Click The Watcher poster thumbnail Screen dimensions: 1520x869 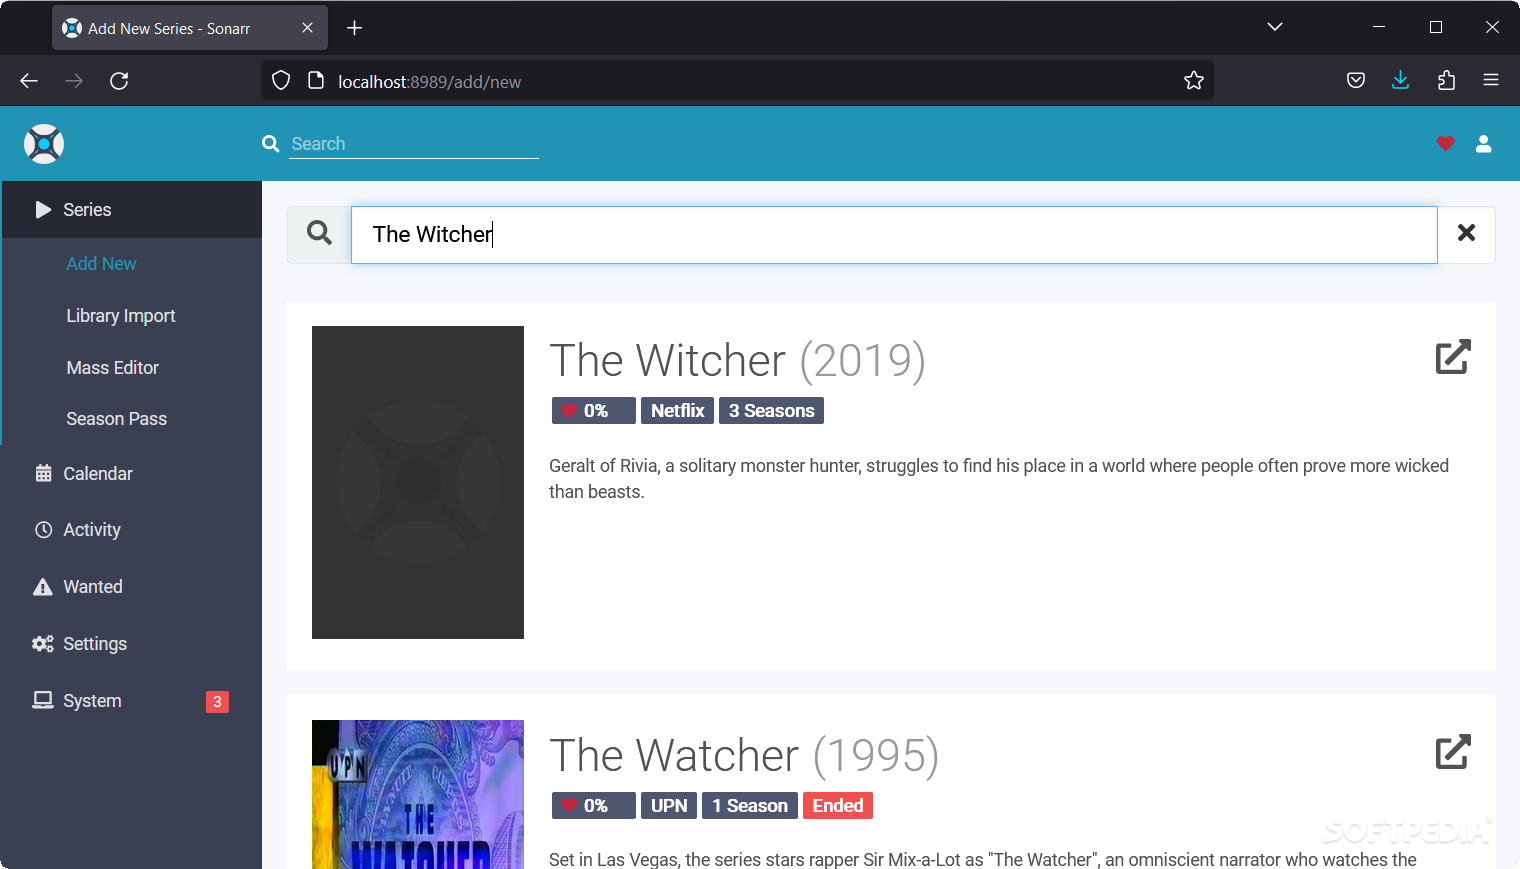pos(418,794)
